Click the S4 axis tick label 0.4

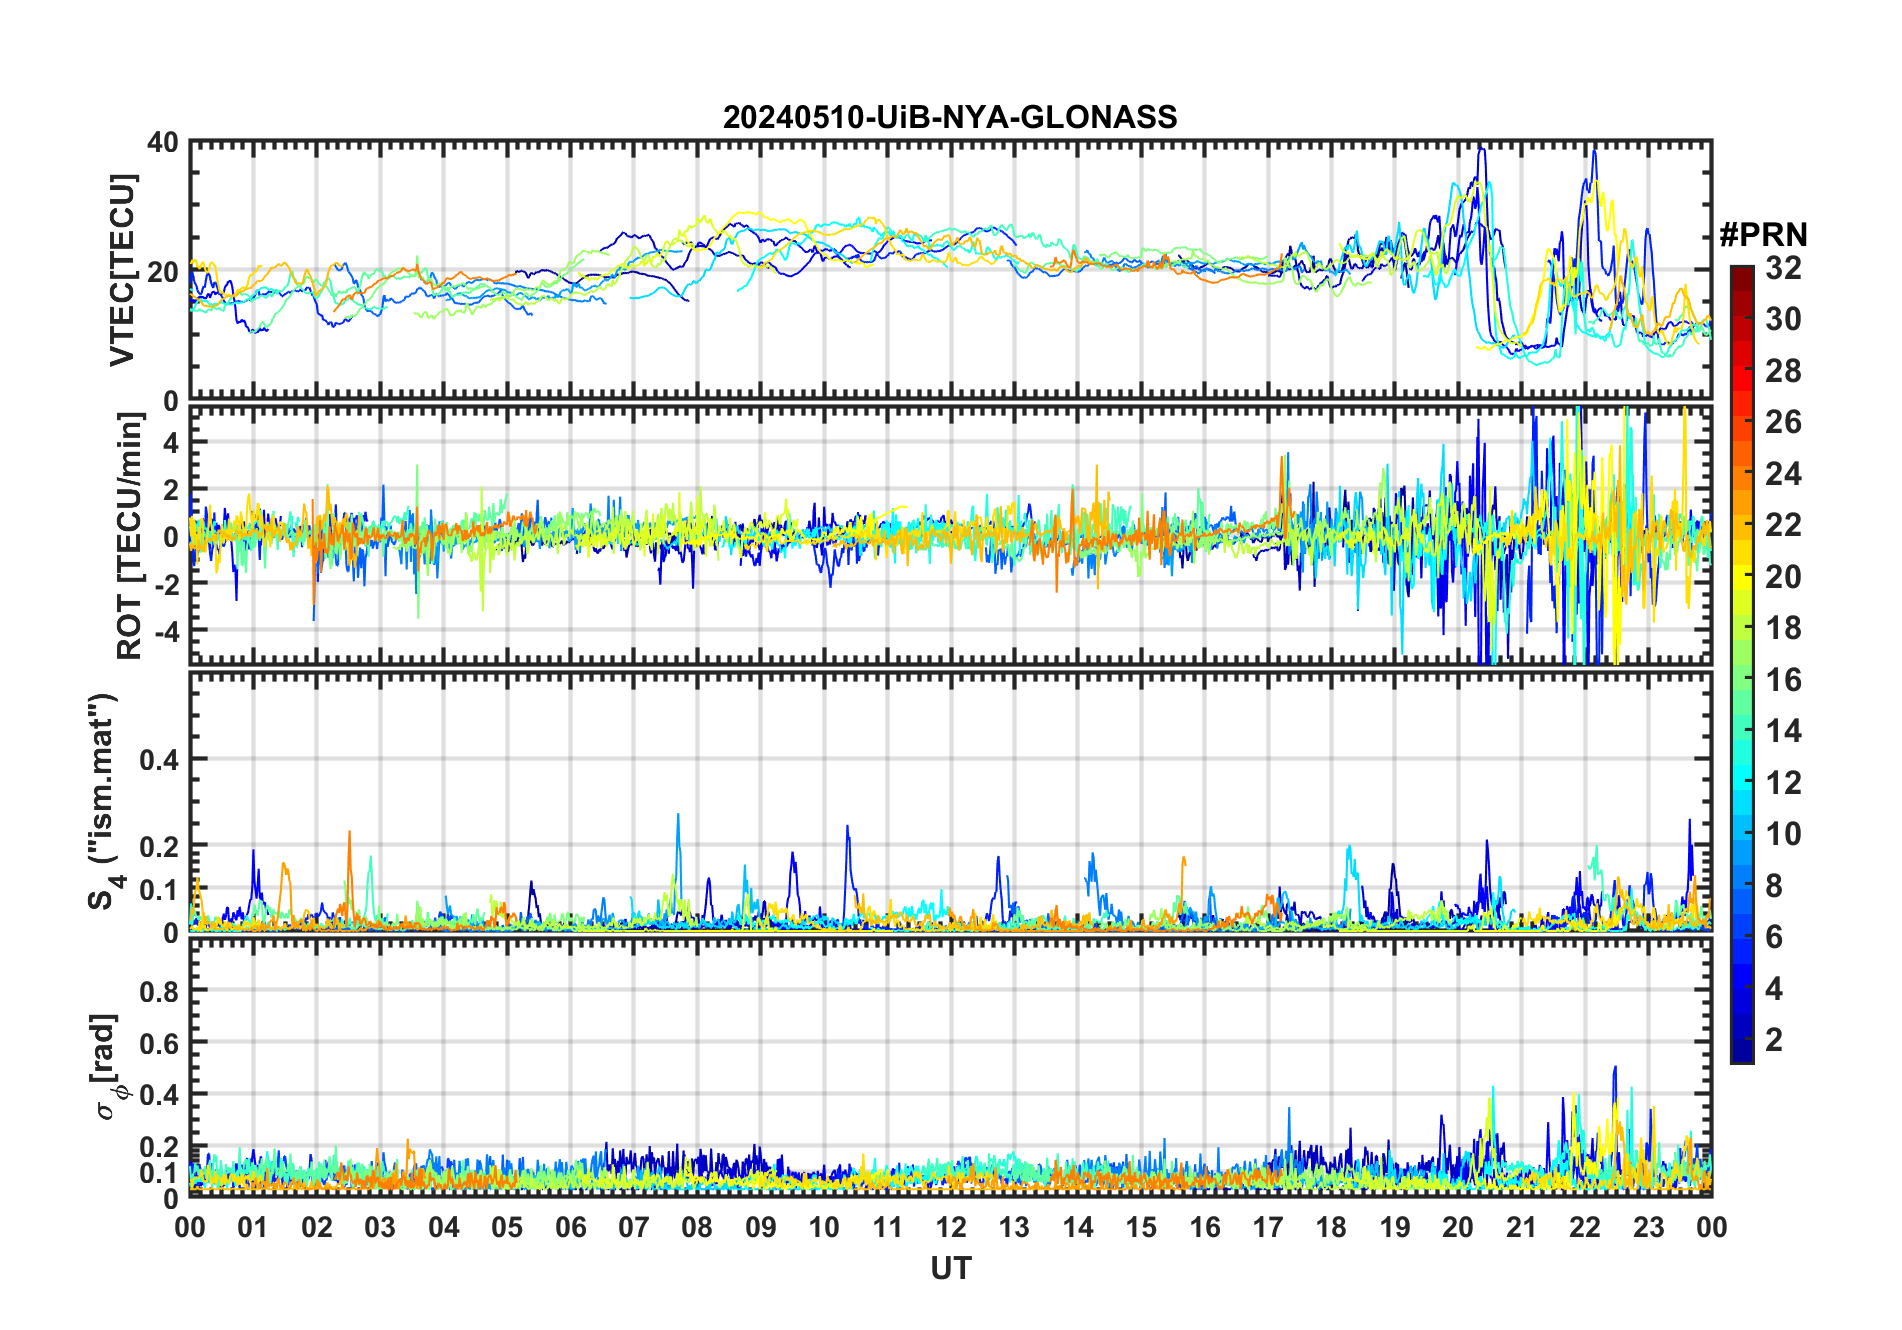(x=159, y=760)
